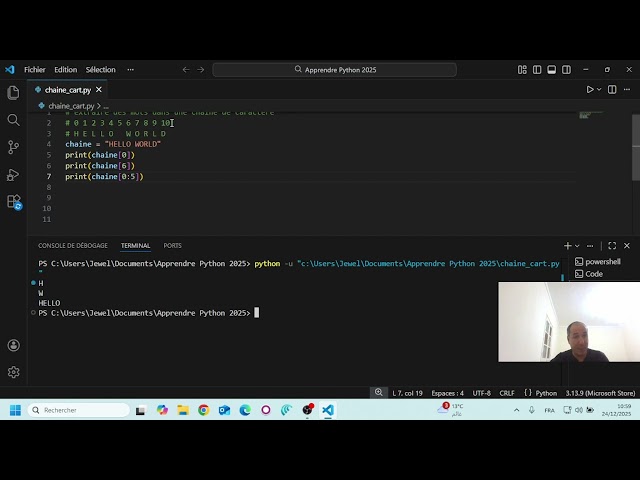Image resolution: width=640 pixels, height=480 pixels.
Task: Close the chaine_cart.py tab
Action: pyautogui.click(x=99, y=89)
